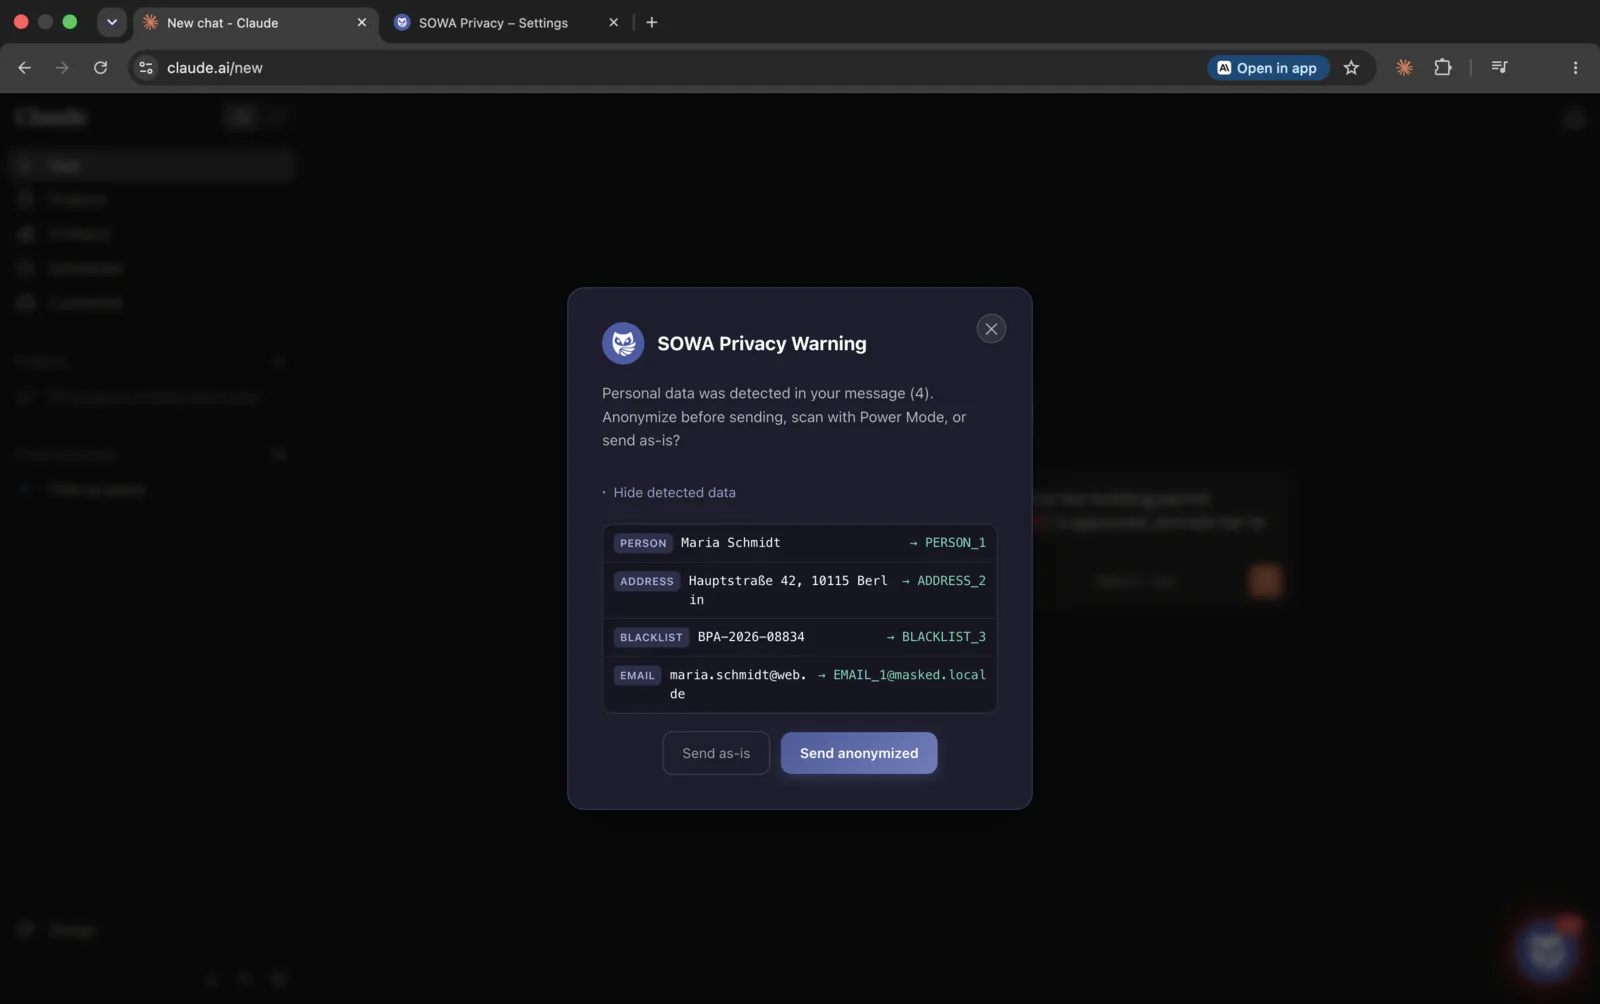Image resolution: width=1600 pixels, height=1004 pixels.
Task: Click the SOWA owl logo in dialog
Action: click(x=623, y=343)
